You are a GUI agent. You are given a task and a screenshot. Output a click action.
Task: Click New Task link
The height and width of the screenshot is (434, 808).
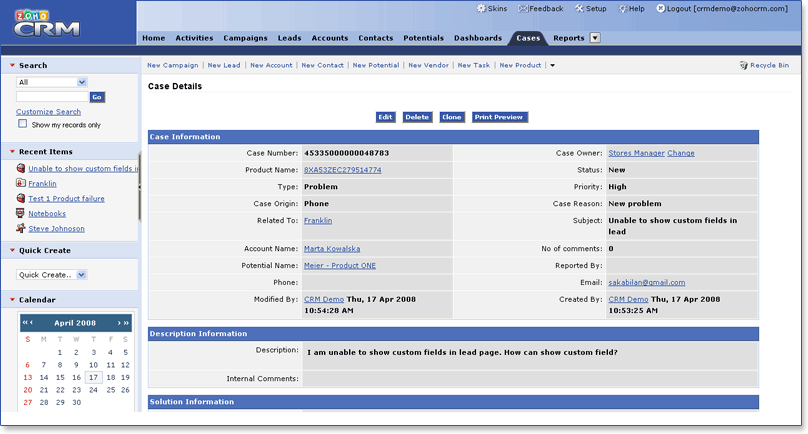474,65
